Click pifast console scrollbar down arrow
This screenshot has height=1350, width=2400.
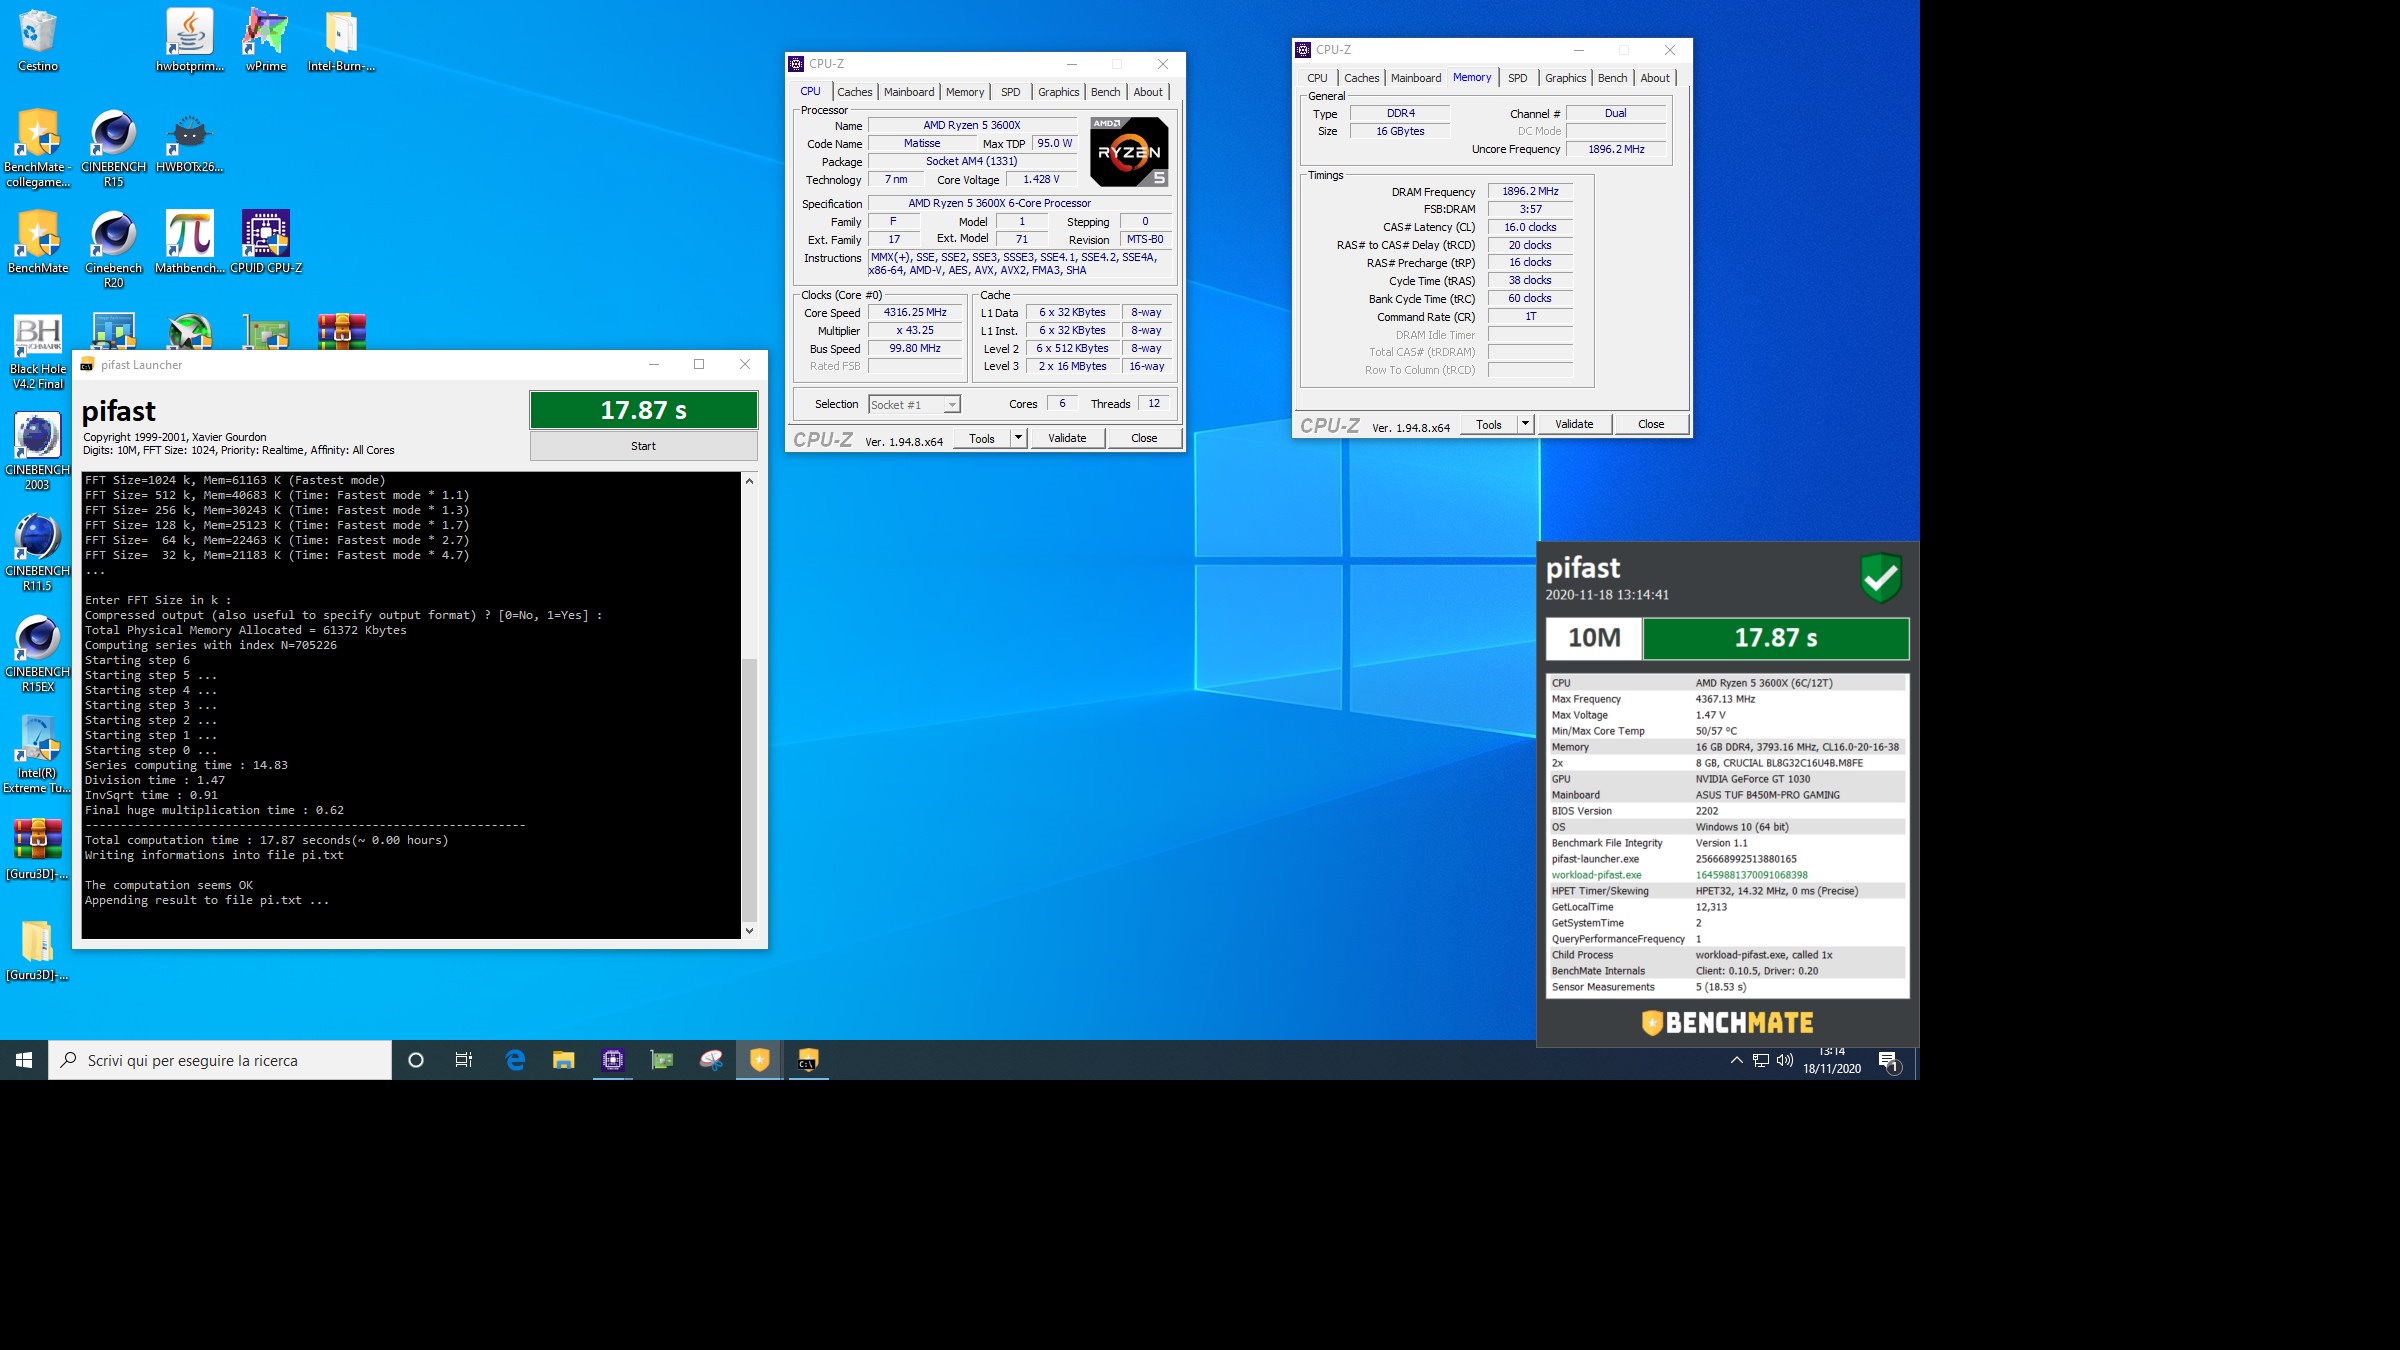pyautogui.click(x=749, y=930)
